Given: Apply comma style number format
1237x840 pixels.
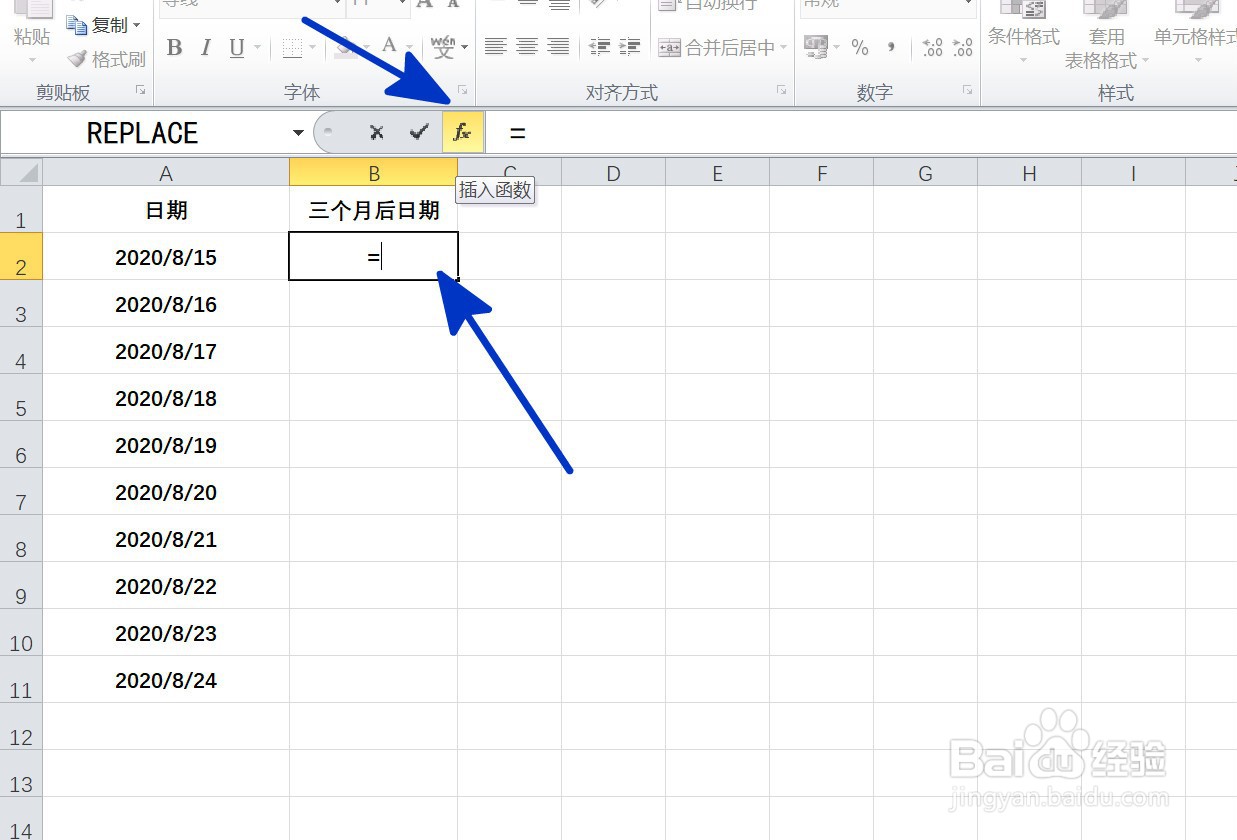Looking at the screenshot, I should pyautogui.click(x=890, y=47).
